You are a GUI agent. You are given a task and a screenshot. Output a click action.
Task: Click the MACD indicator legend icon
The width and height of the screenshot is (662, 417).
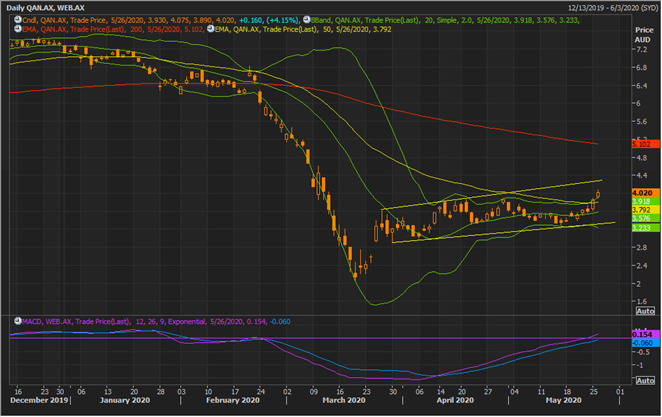tap(18, 321)
